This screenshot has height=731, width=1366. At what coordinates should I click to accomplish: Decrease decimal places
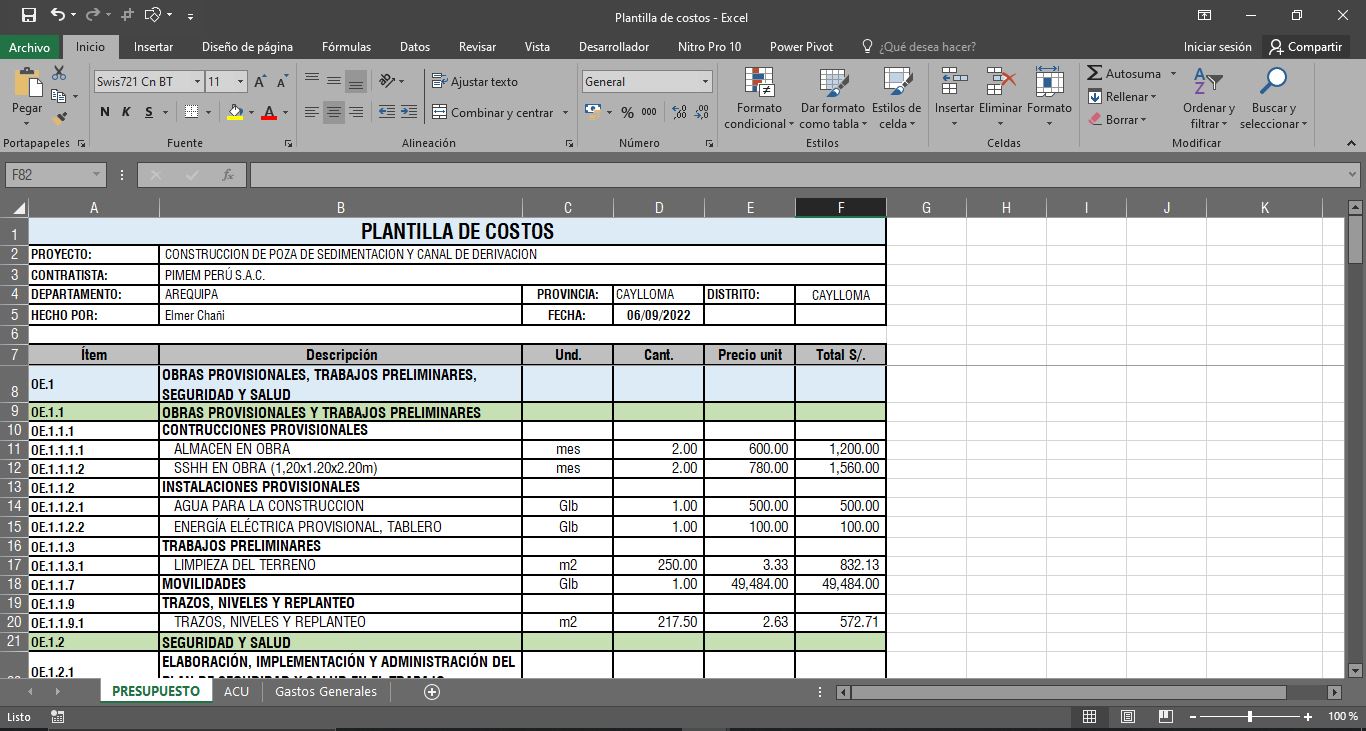(702, 112)
